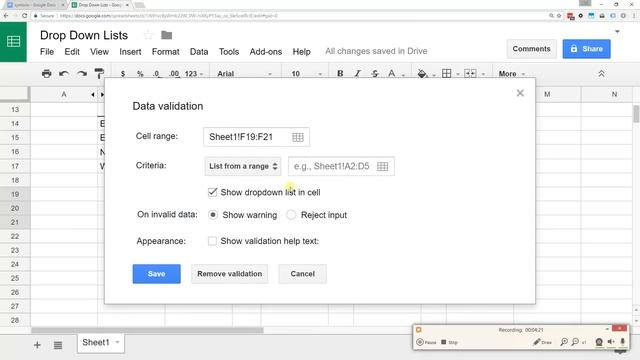
Task: Toggle Strikethrough formatting
Action: (375, 74)
